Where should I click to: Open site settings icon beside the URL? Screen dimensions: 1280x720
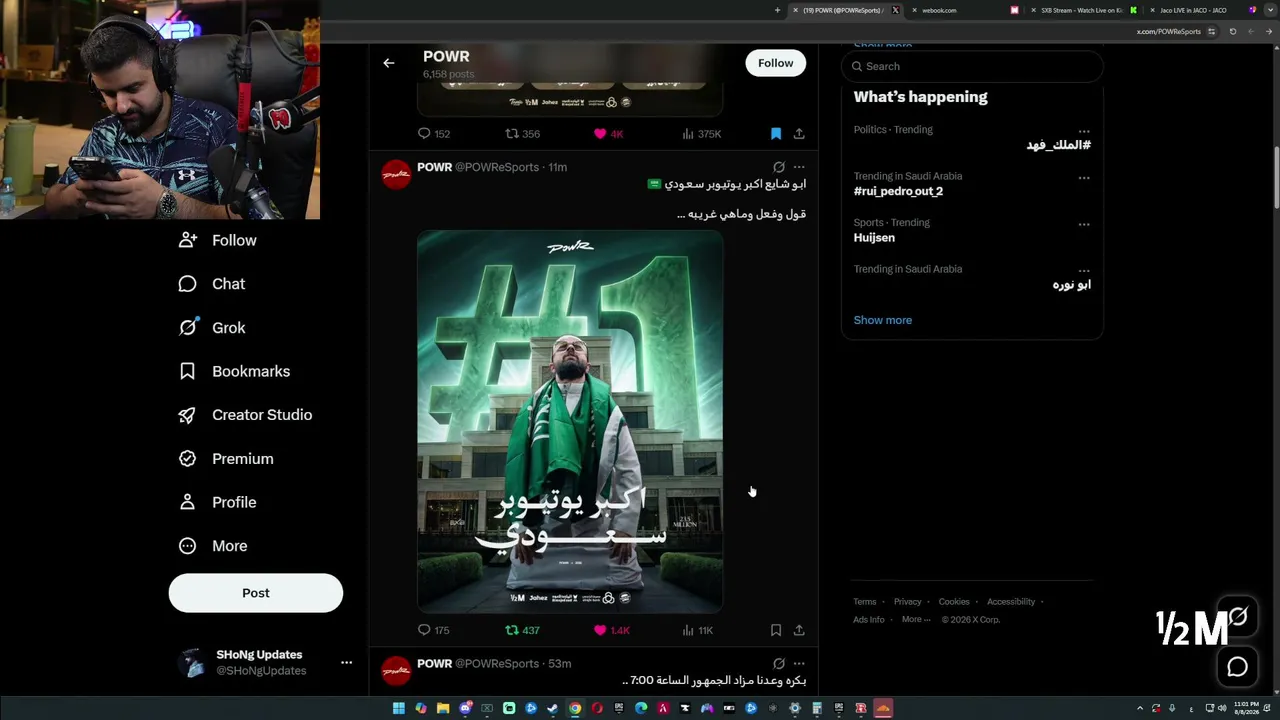[1212, 31]
